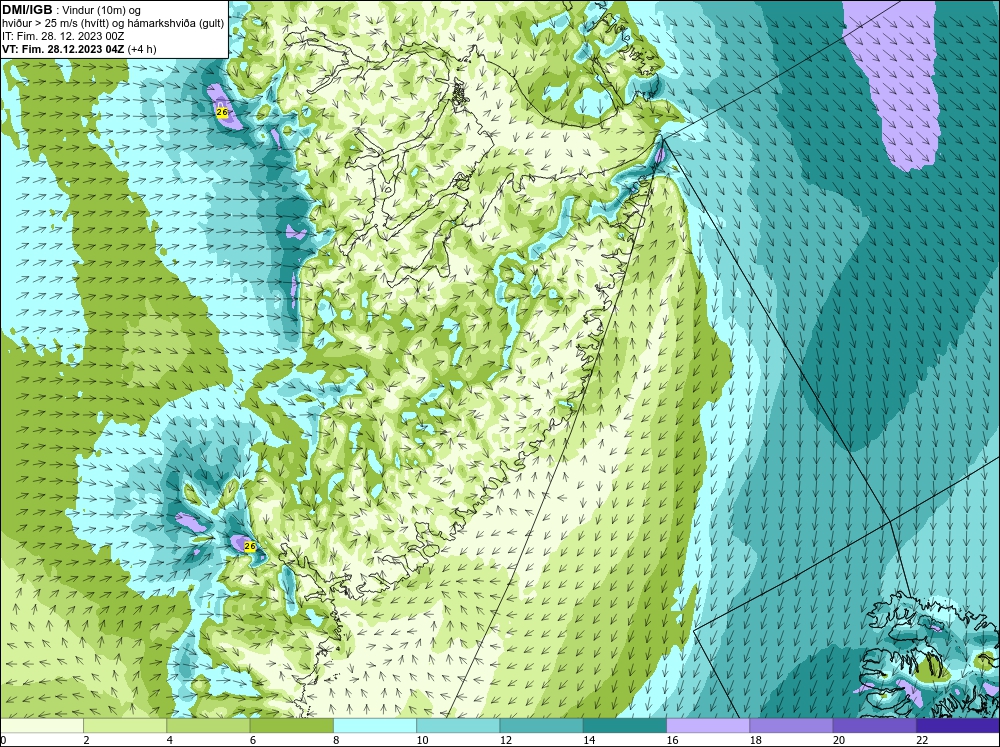Click the legend number '16'
1000x747 pixels.
(672, 740)
